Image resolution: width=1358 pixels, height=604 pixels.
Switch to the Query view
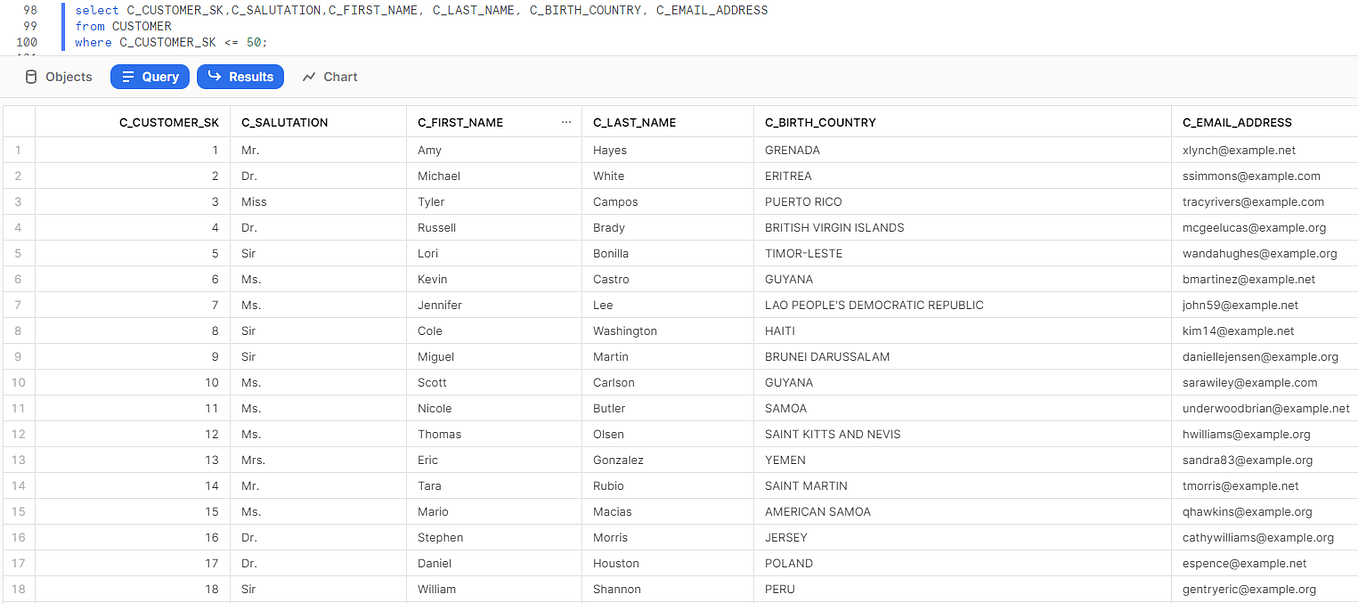click(150, 77)
